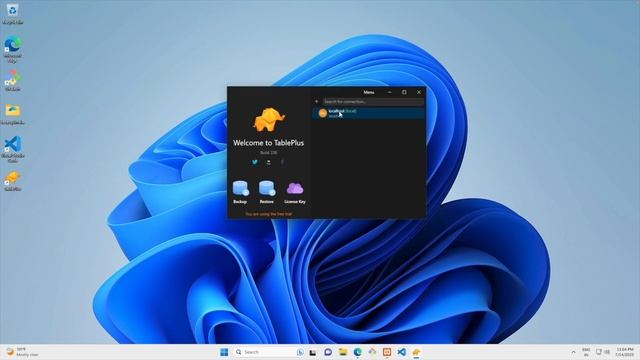The image size is (640, 360).
Task: Open the License Key cloud icon
Action: pyautogui.click(x=295, y=188)
